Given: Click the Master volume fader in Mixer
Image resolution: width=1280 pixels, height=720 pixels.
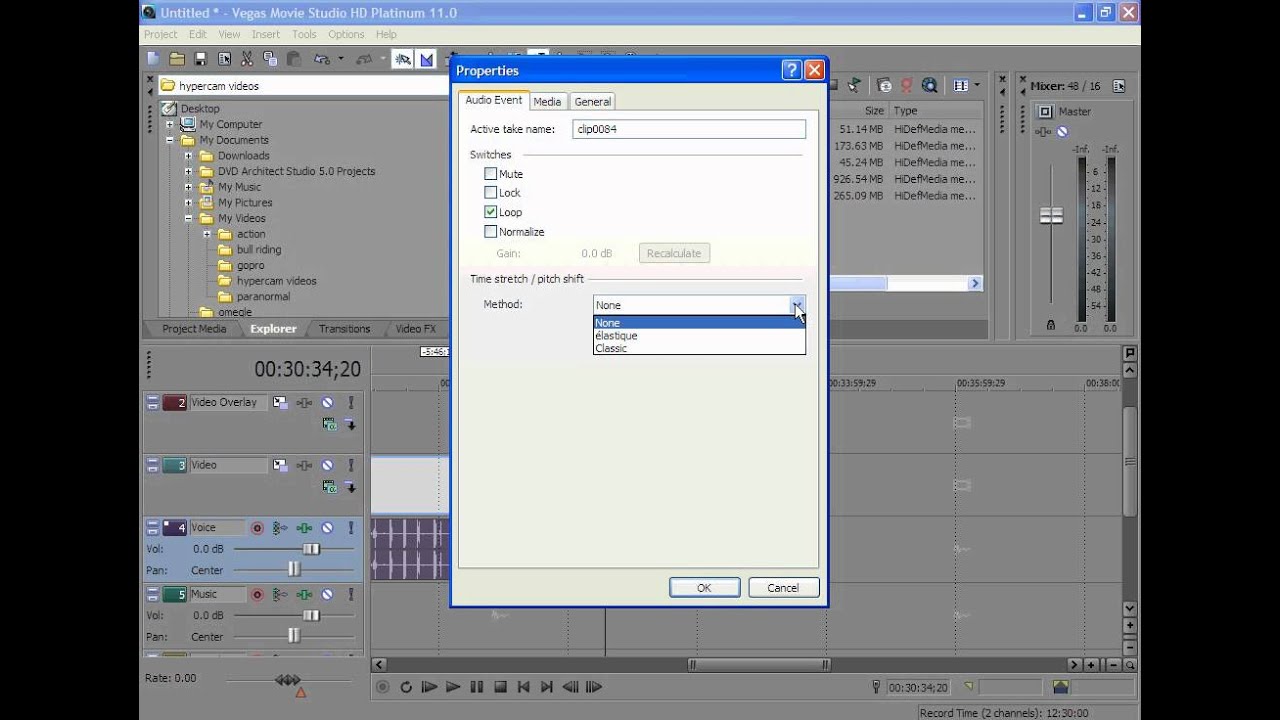Looking at the screenshot, I should (1051, 216).
